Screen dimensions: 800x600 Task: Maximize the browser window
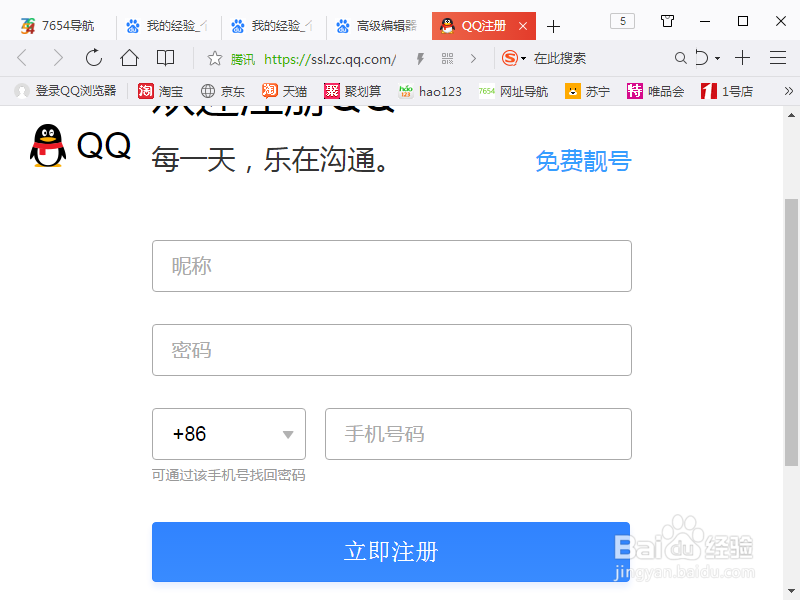(x=743, y=21)
